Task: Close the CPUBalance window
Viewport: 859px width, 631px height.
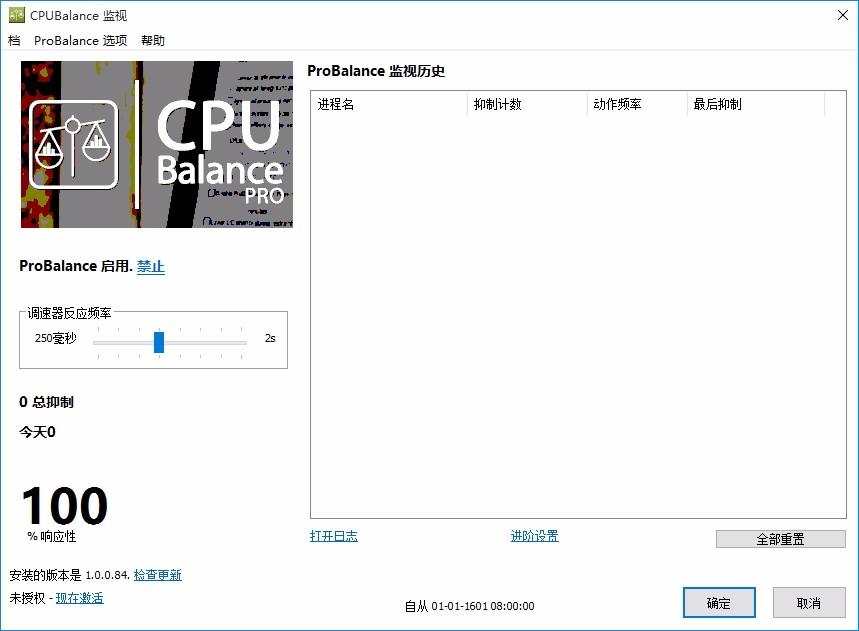Action: click(843, 15)
